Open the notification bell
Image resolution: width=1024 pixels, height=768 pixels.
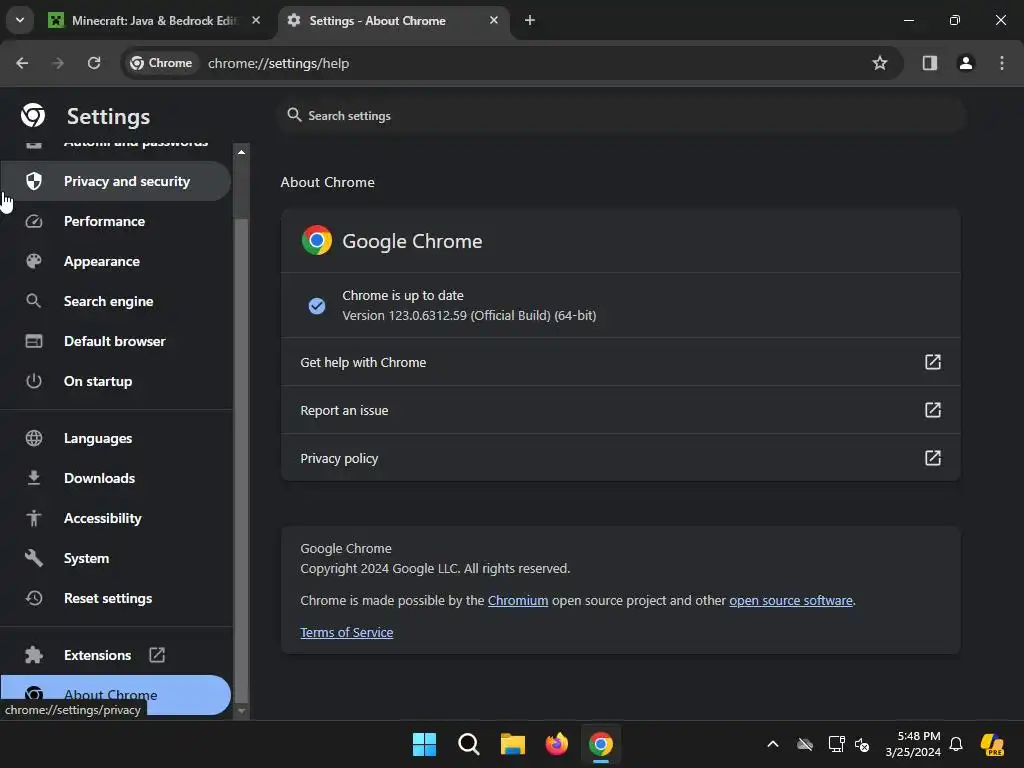[x=956, y=744]
